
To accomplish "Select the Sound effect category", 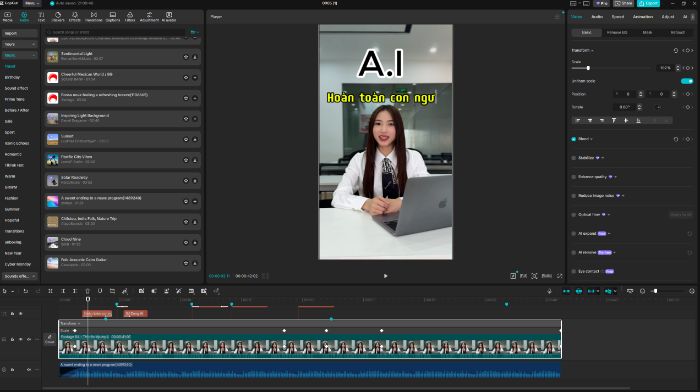I will coord(16,88).
